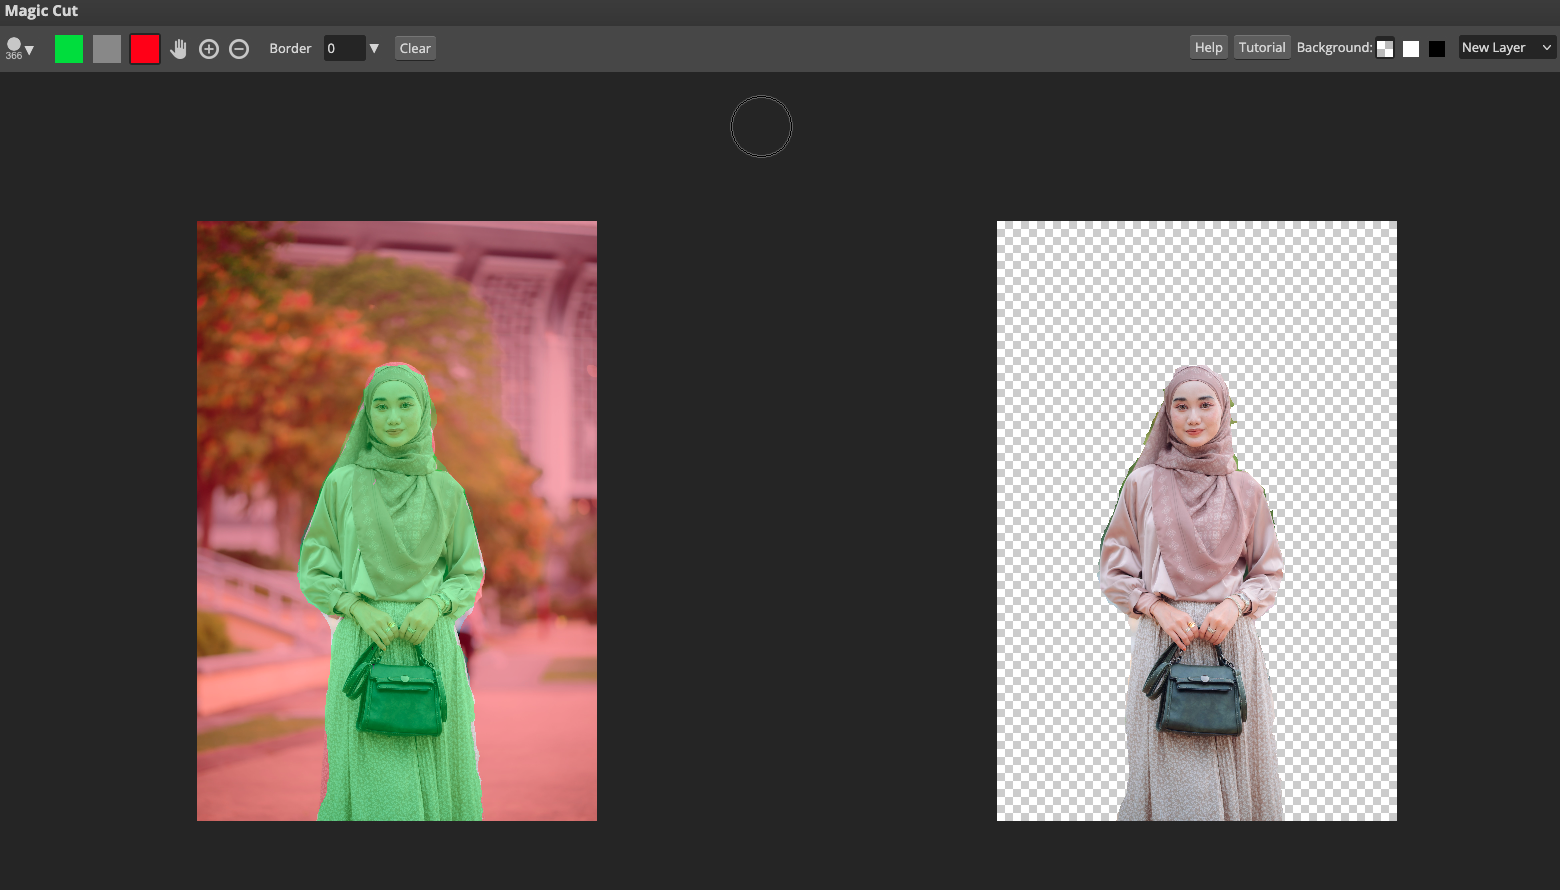1560x890 pixels.
Task: Set background to transparent checkerboard
Action: tap(1385, 48)
